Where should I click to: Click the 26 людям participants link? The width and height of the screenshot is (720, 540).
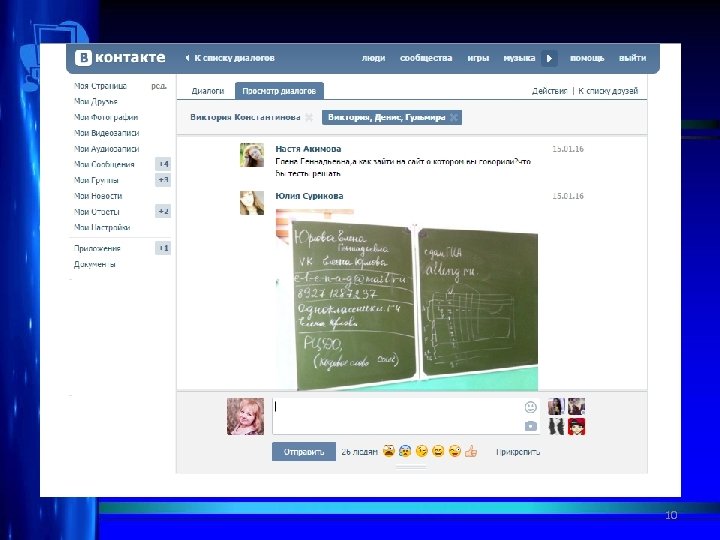pyautogui.click(x=360, y=452)
